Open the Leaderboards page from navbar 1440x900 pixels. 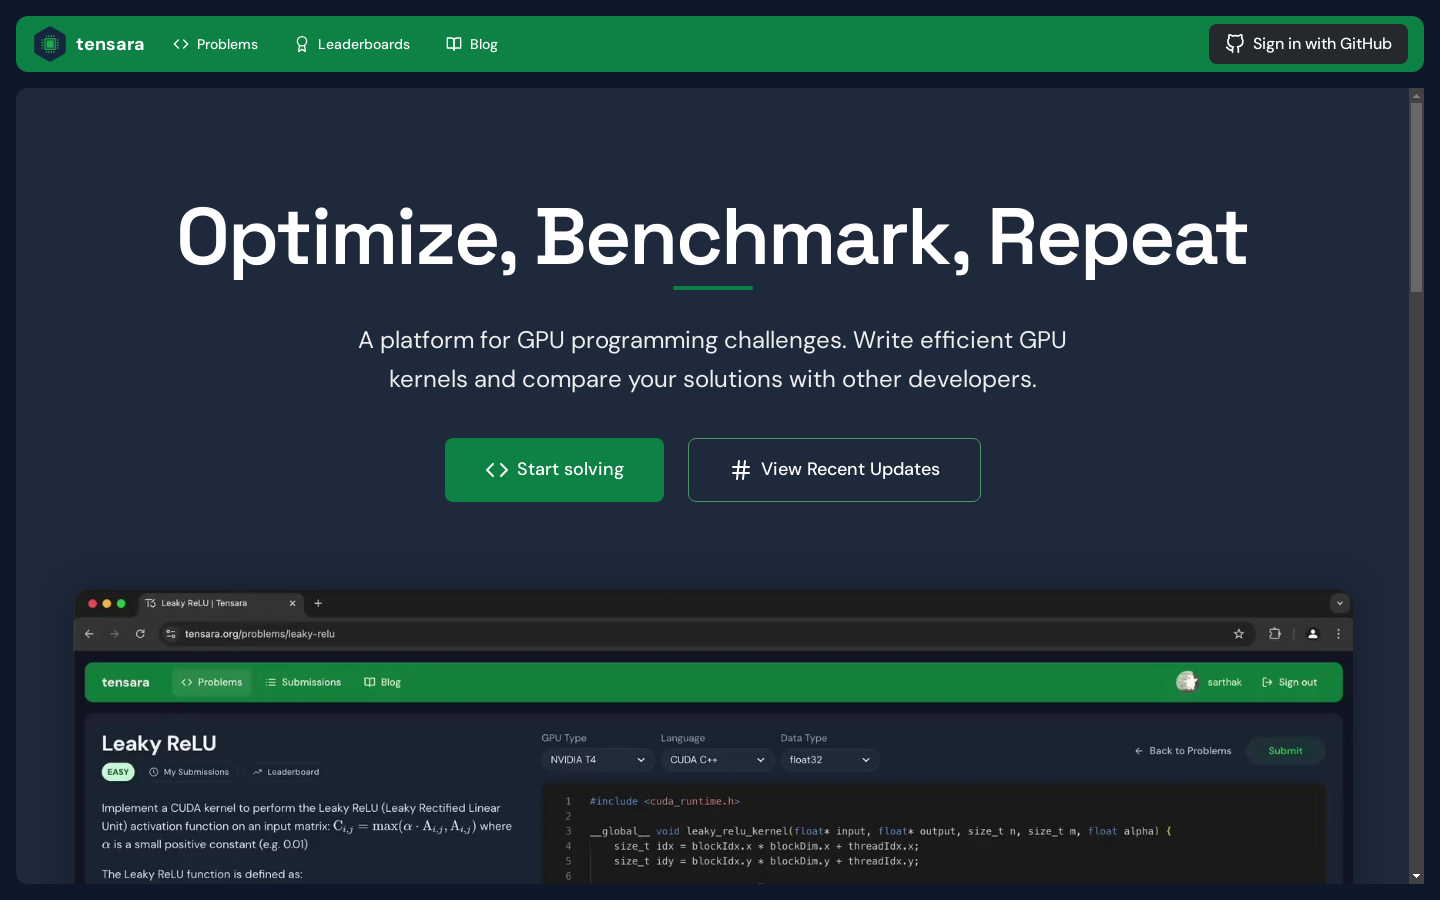352,44
